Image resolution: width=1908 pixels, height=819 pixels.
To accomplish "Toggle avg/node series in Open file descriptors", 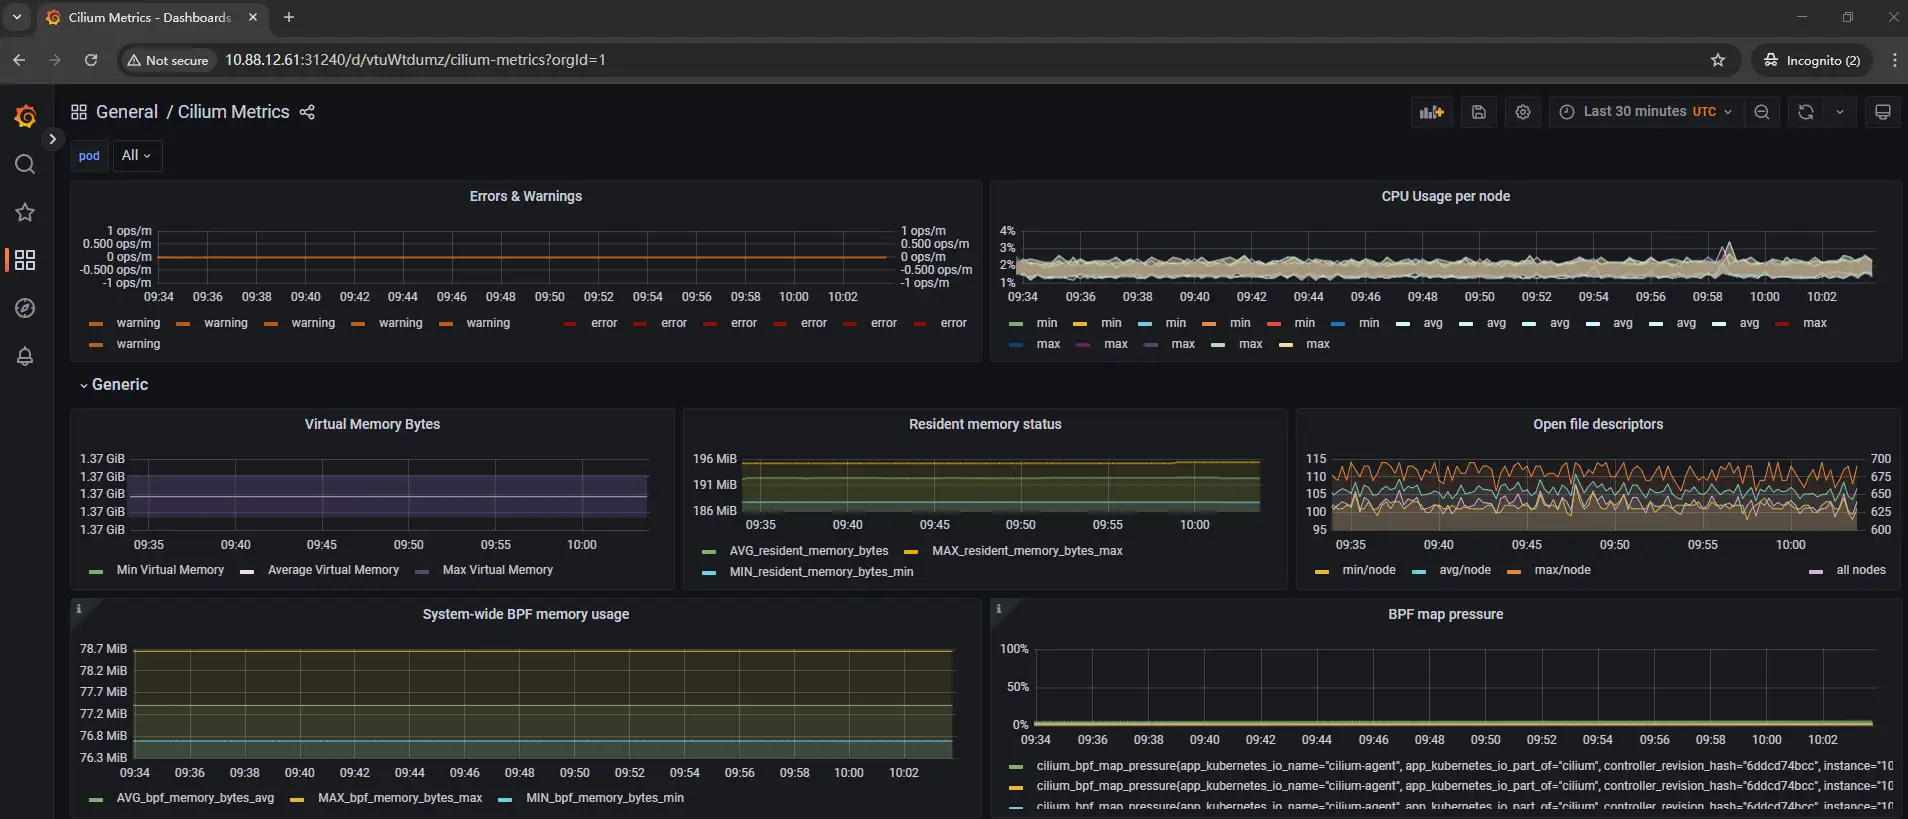I will (1464, 570).
